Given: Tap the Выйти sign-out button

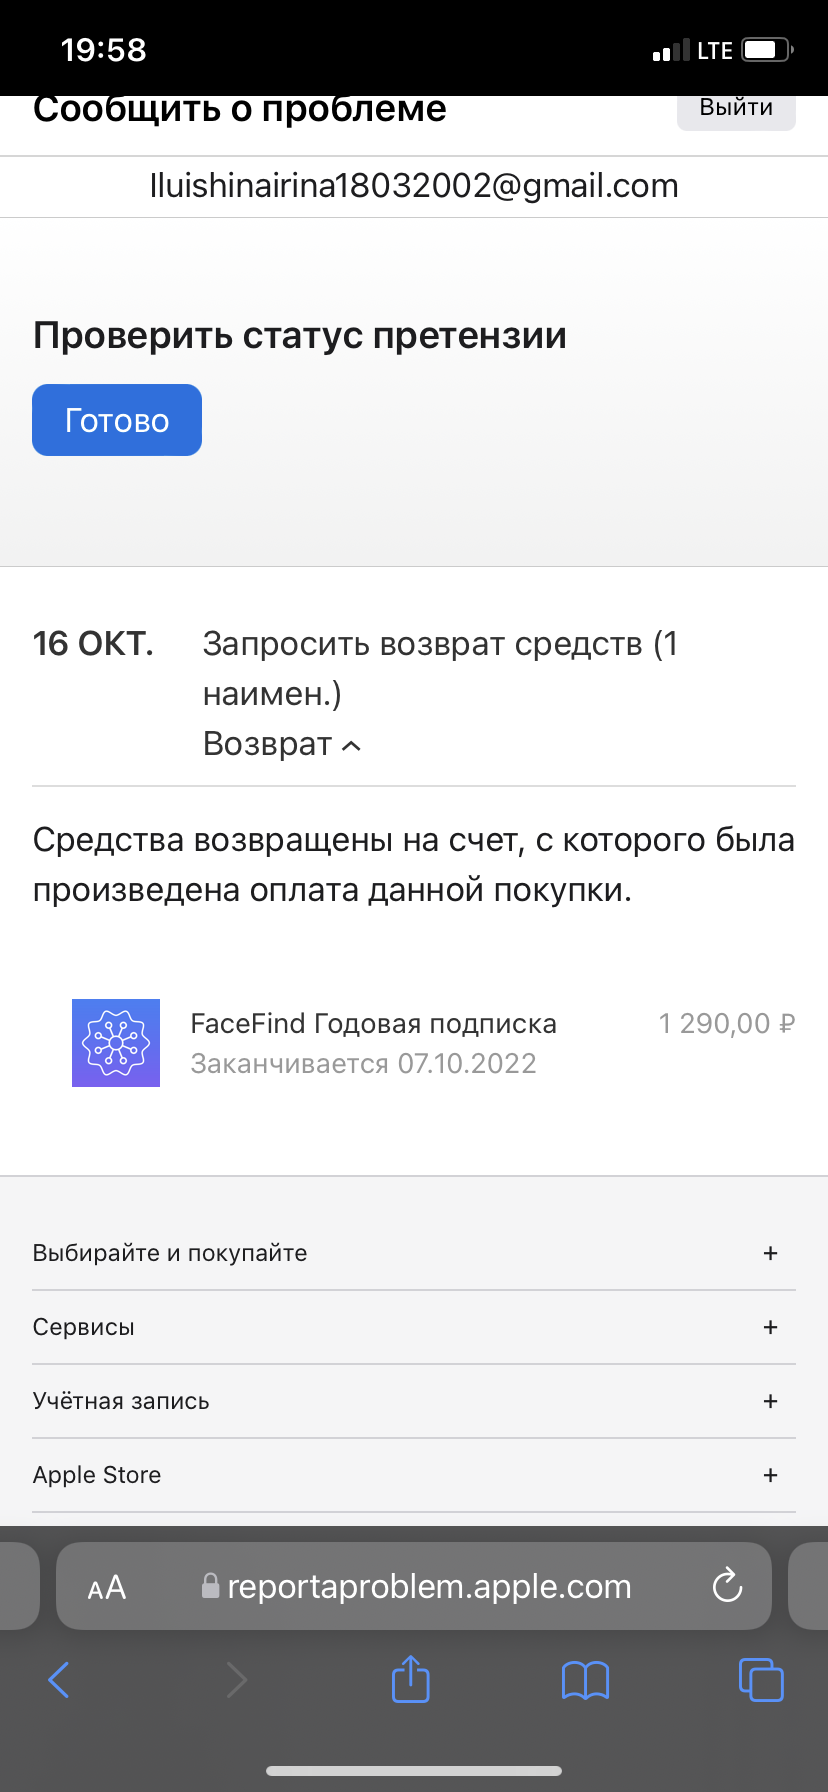Looking at the screenshot, I should click(736, 109).
